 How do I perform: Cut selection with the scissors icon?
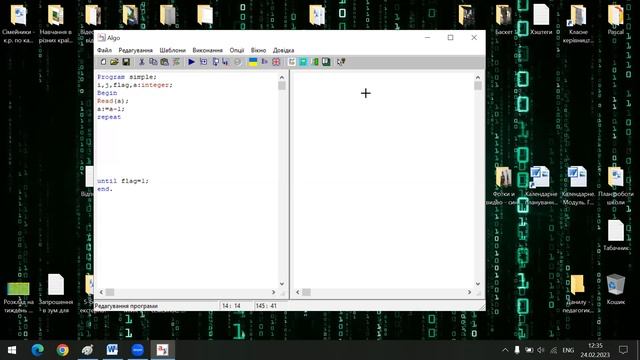[x=142, y=62]
